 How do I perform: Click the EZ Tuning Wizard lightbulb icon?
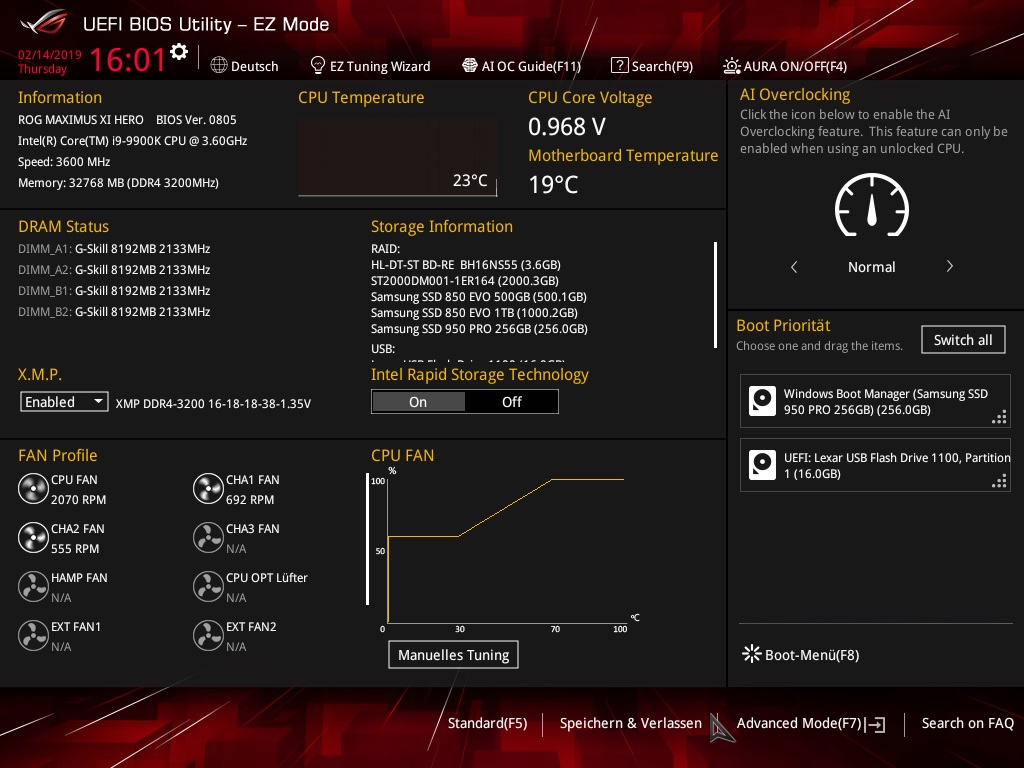[x=317, y=65]
